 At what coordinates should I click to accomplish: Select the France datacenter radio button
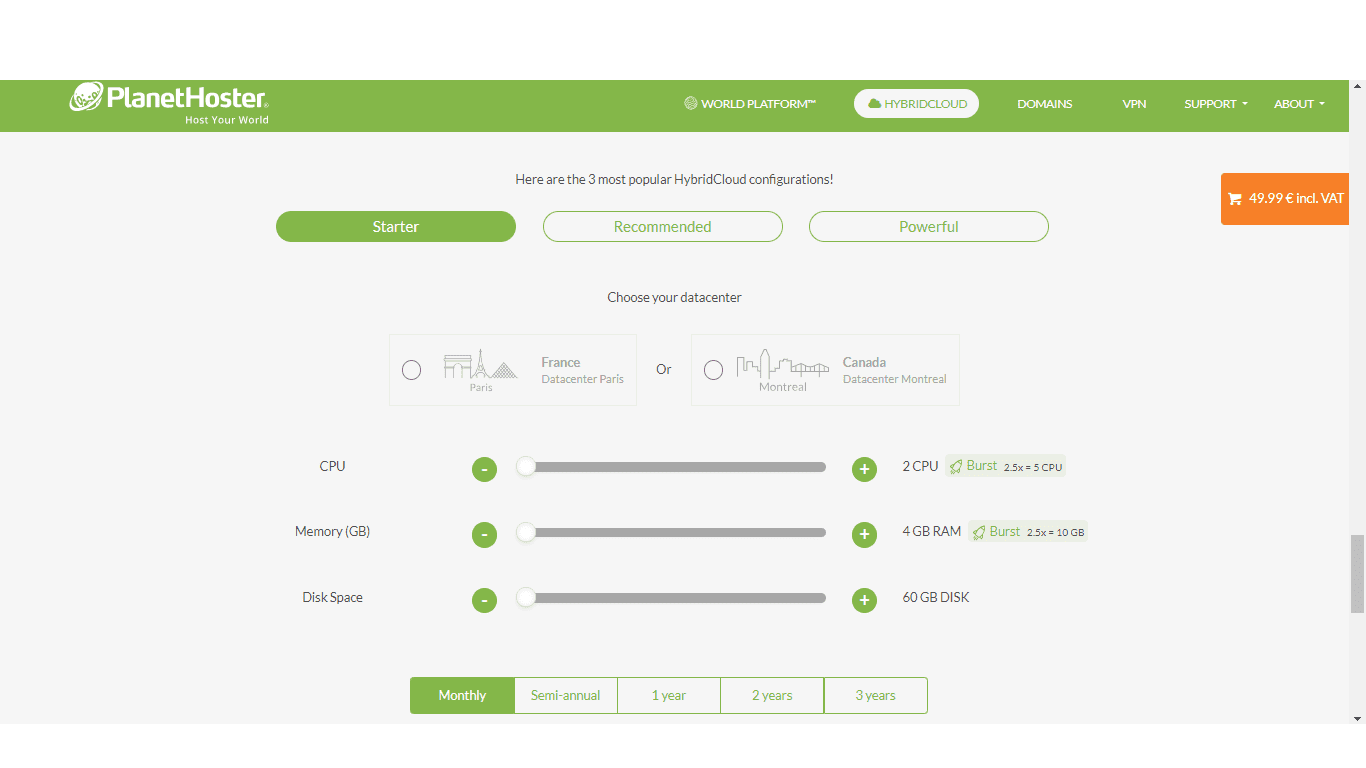pos(411,370)
